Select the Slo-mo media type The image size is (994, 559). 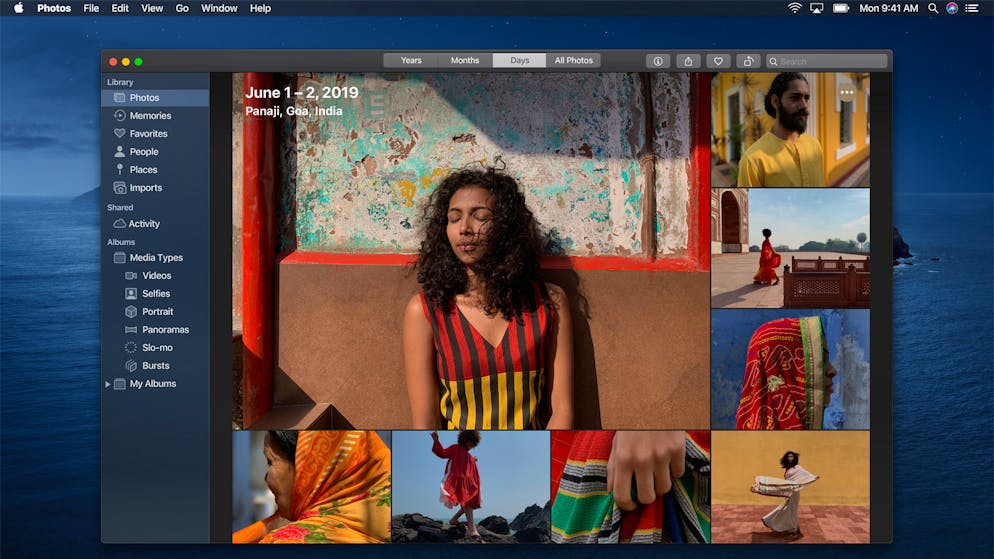click(x=157, y=348)
